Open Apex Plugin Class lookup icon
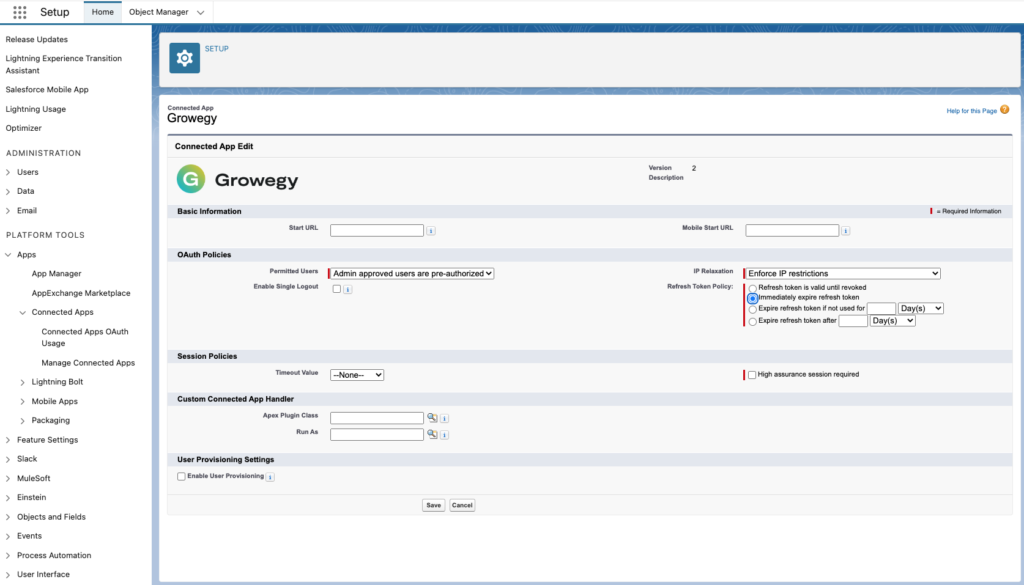This screenshot has height=585, width=1024. point(432,418)
